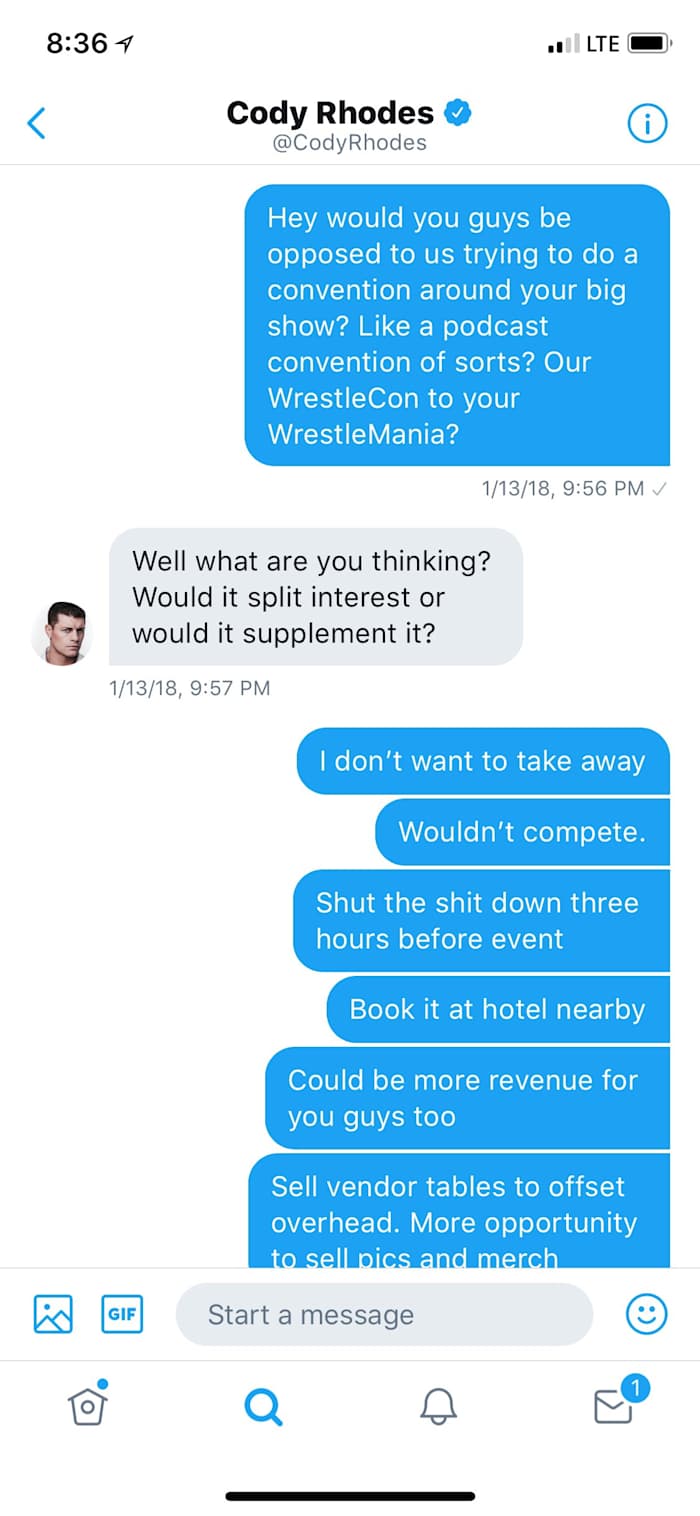The height and width of the screenshot is (1516, 700).
Task: Open the @CodyRhodes handle
Action: point(350,143)
